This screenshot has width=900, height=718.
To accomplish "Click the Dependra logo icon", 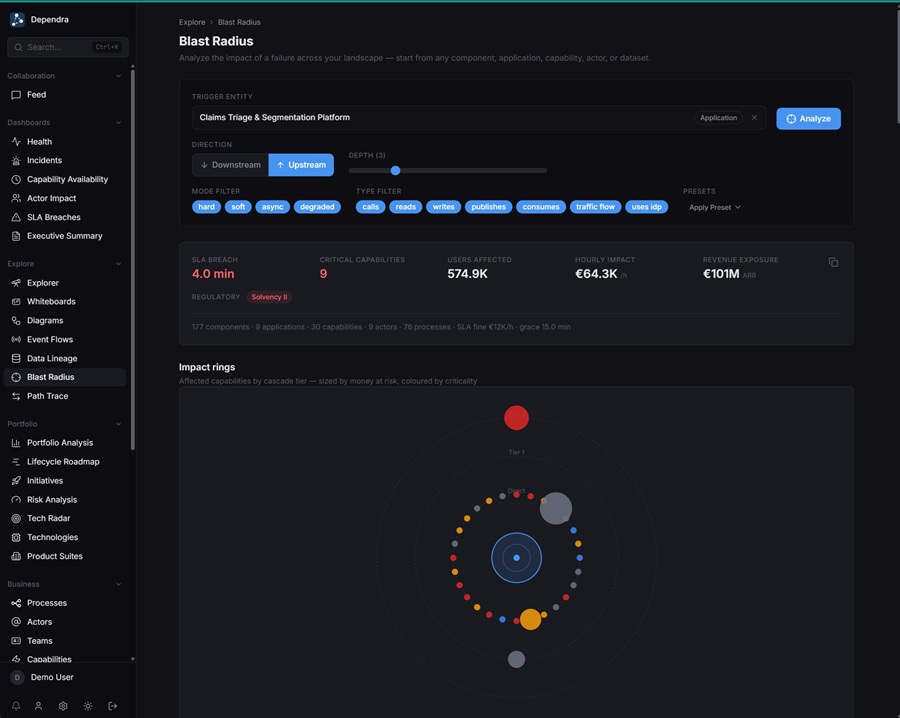I will tap(17, 20).
